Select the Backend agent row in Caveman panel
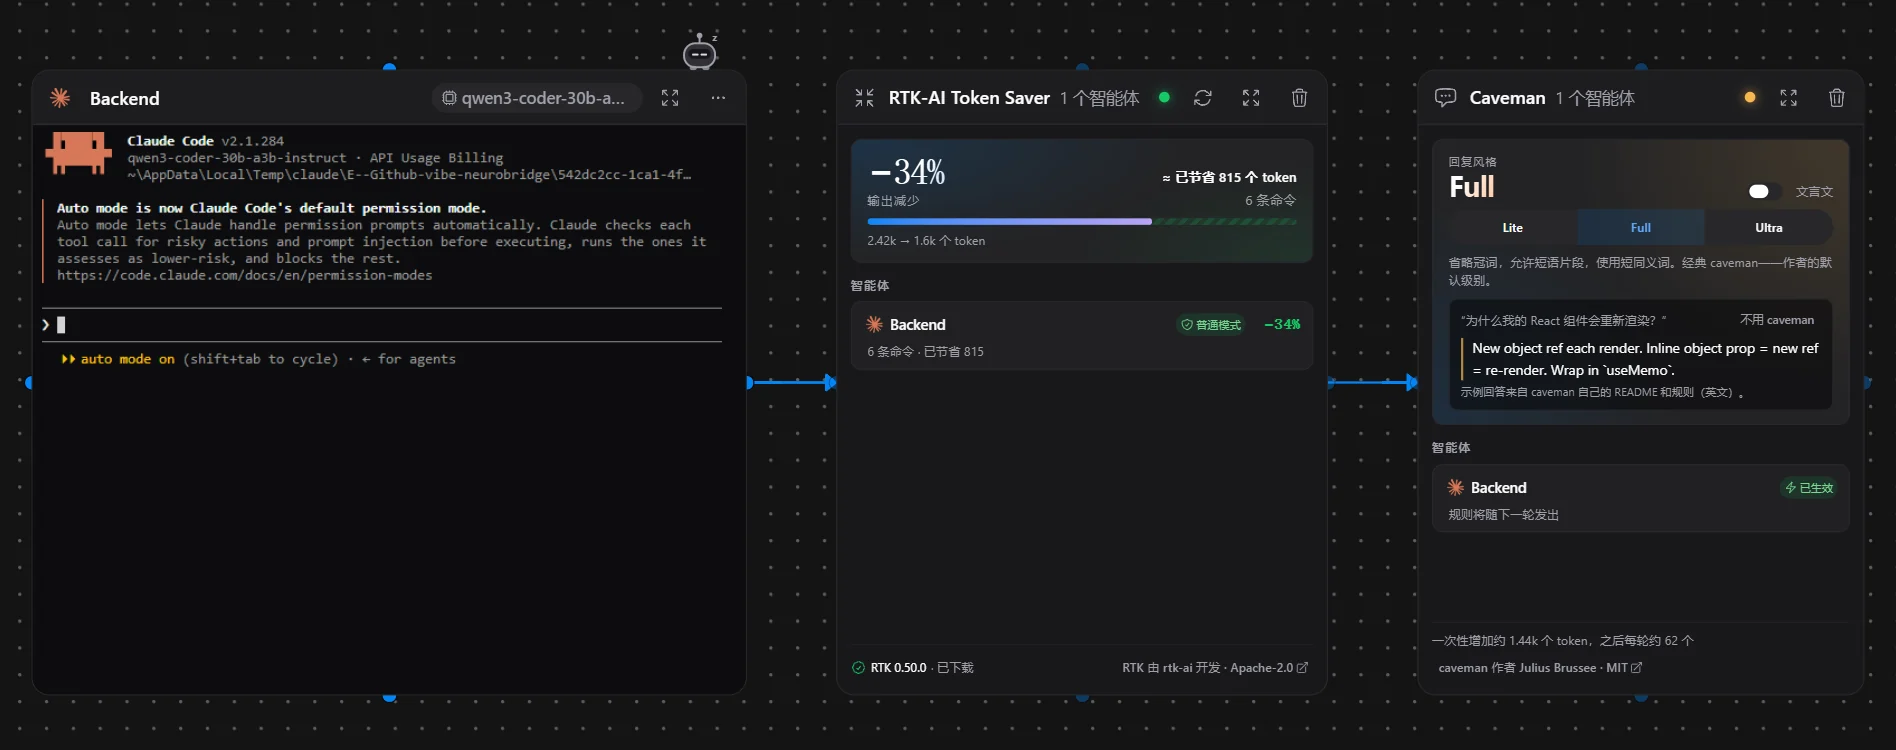The image size is (1896, 750). click(1641, 499)
